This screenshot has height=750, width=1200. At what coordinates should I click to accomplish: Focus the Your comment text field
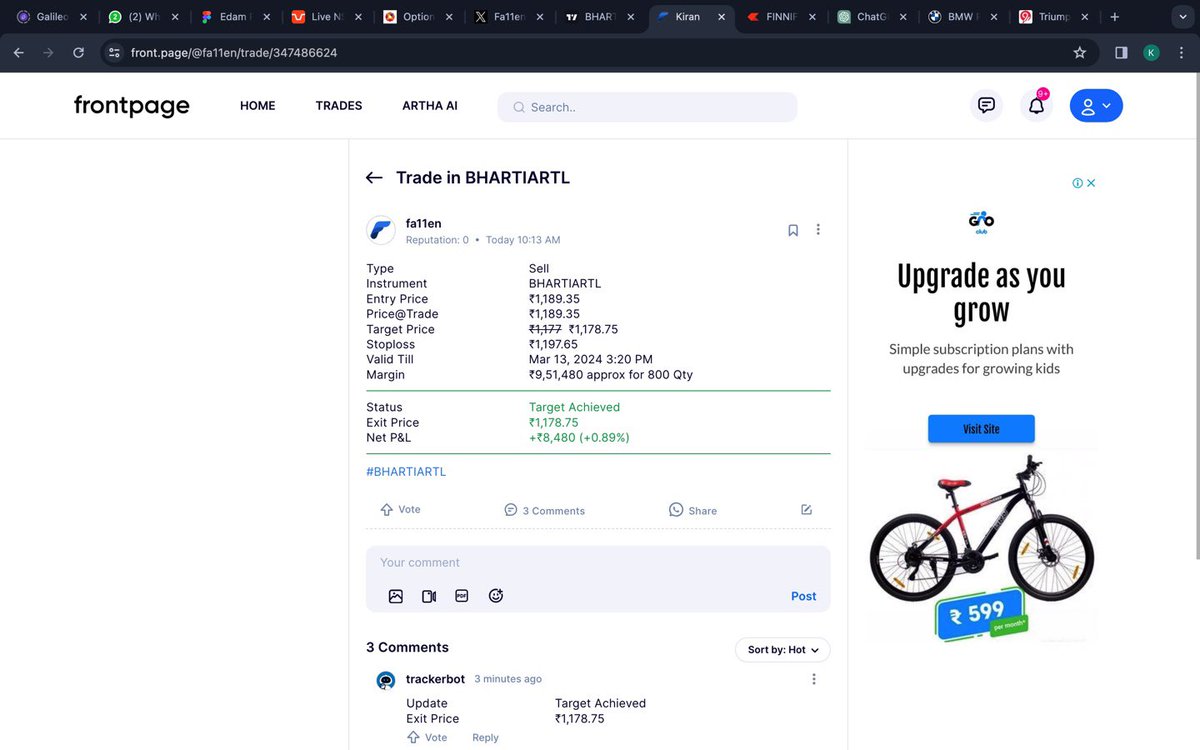[598, 563]
